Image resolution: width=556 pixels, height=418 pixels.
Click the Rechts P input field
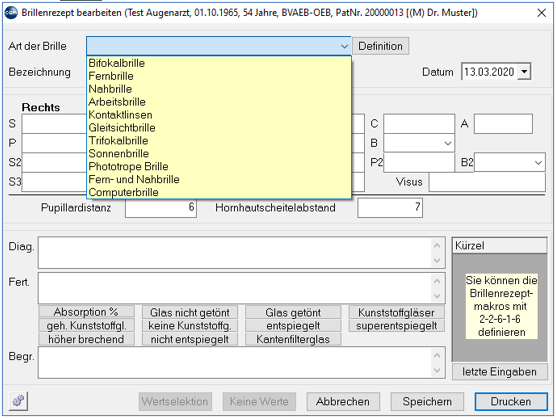[x=54, y=143]
